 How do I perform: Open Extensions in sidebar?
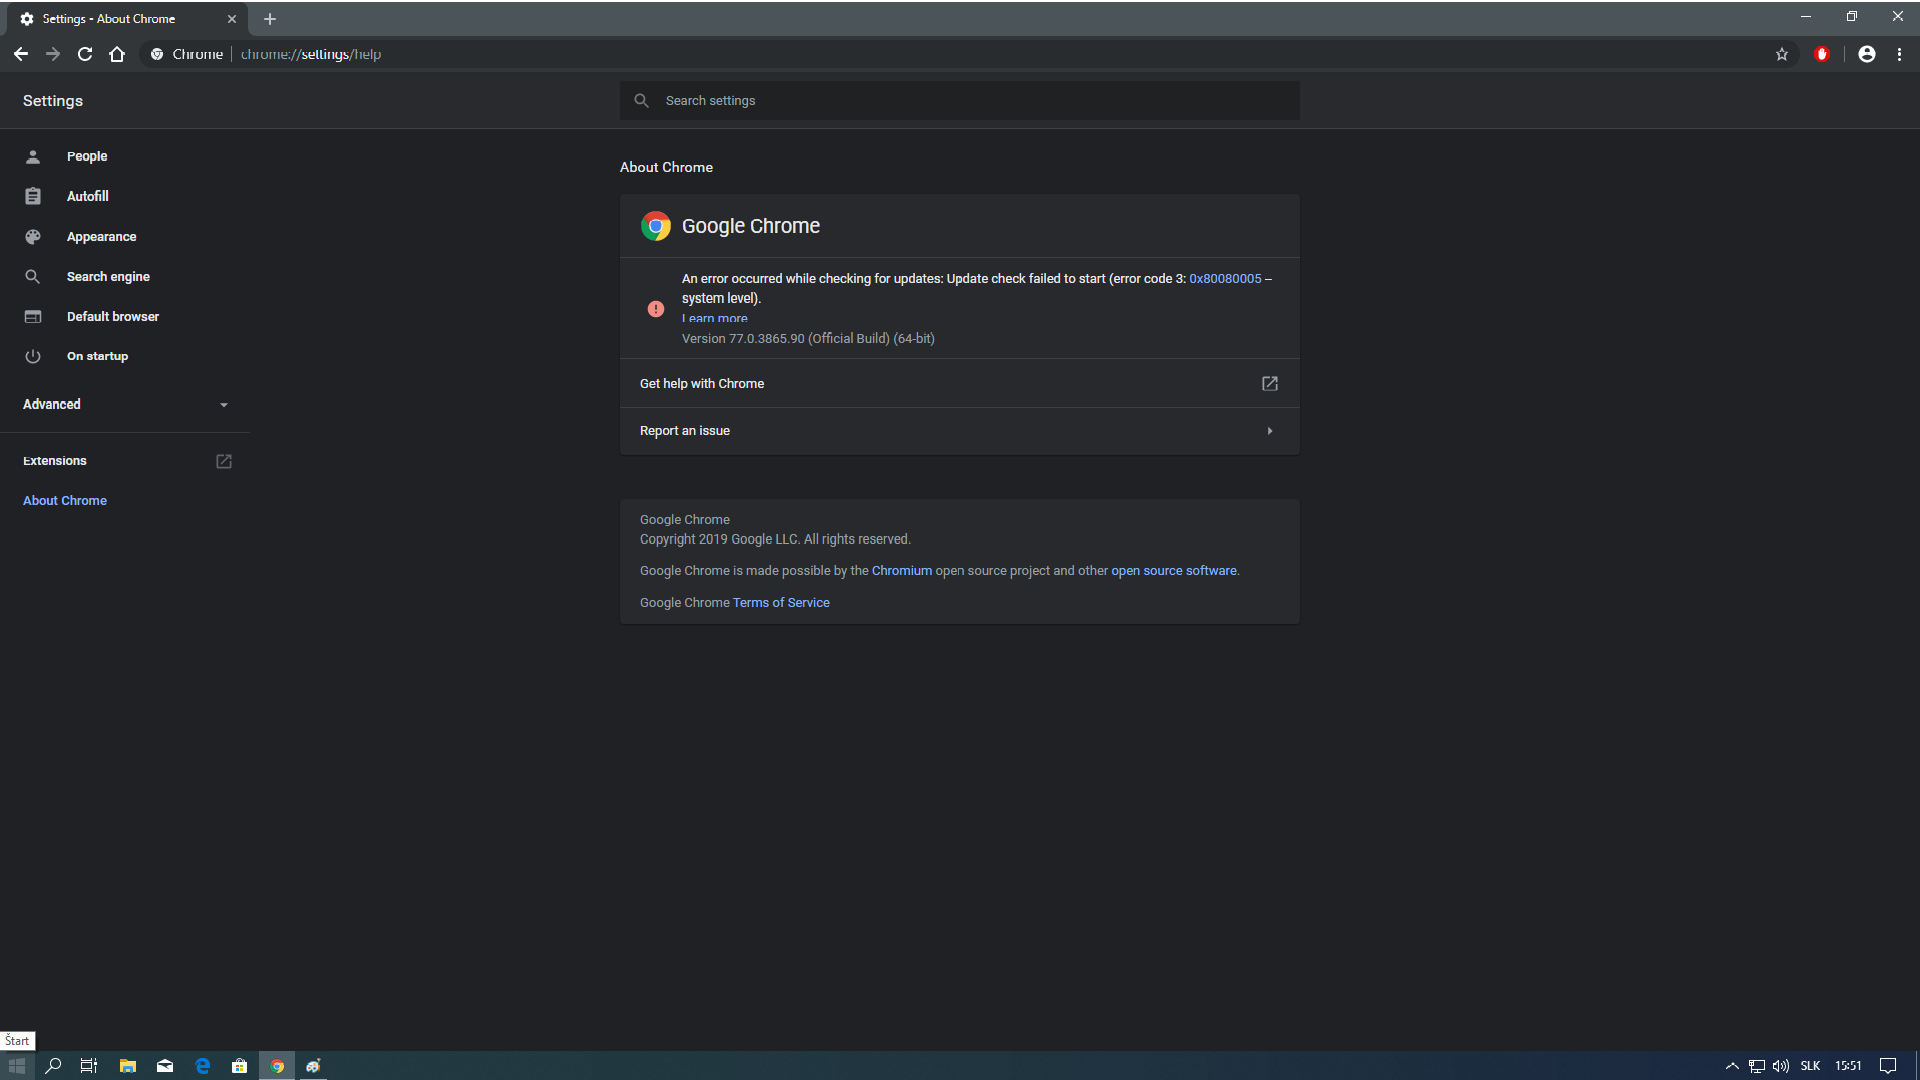55,461
